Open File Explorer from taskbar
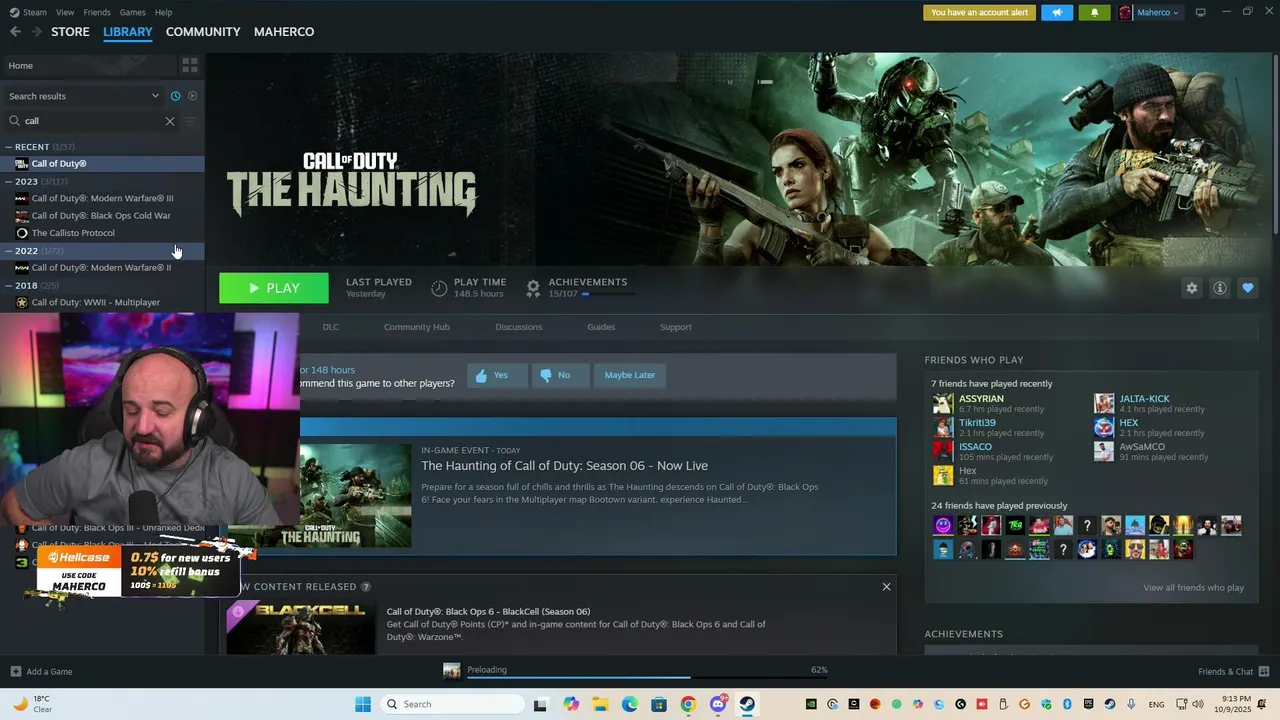The height and width of the screenshot is (720, 1280). point(600,704)
